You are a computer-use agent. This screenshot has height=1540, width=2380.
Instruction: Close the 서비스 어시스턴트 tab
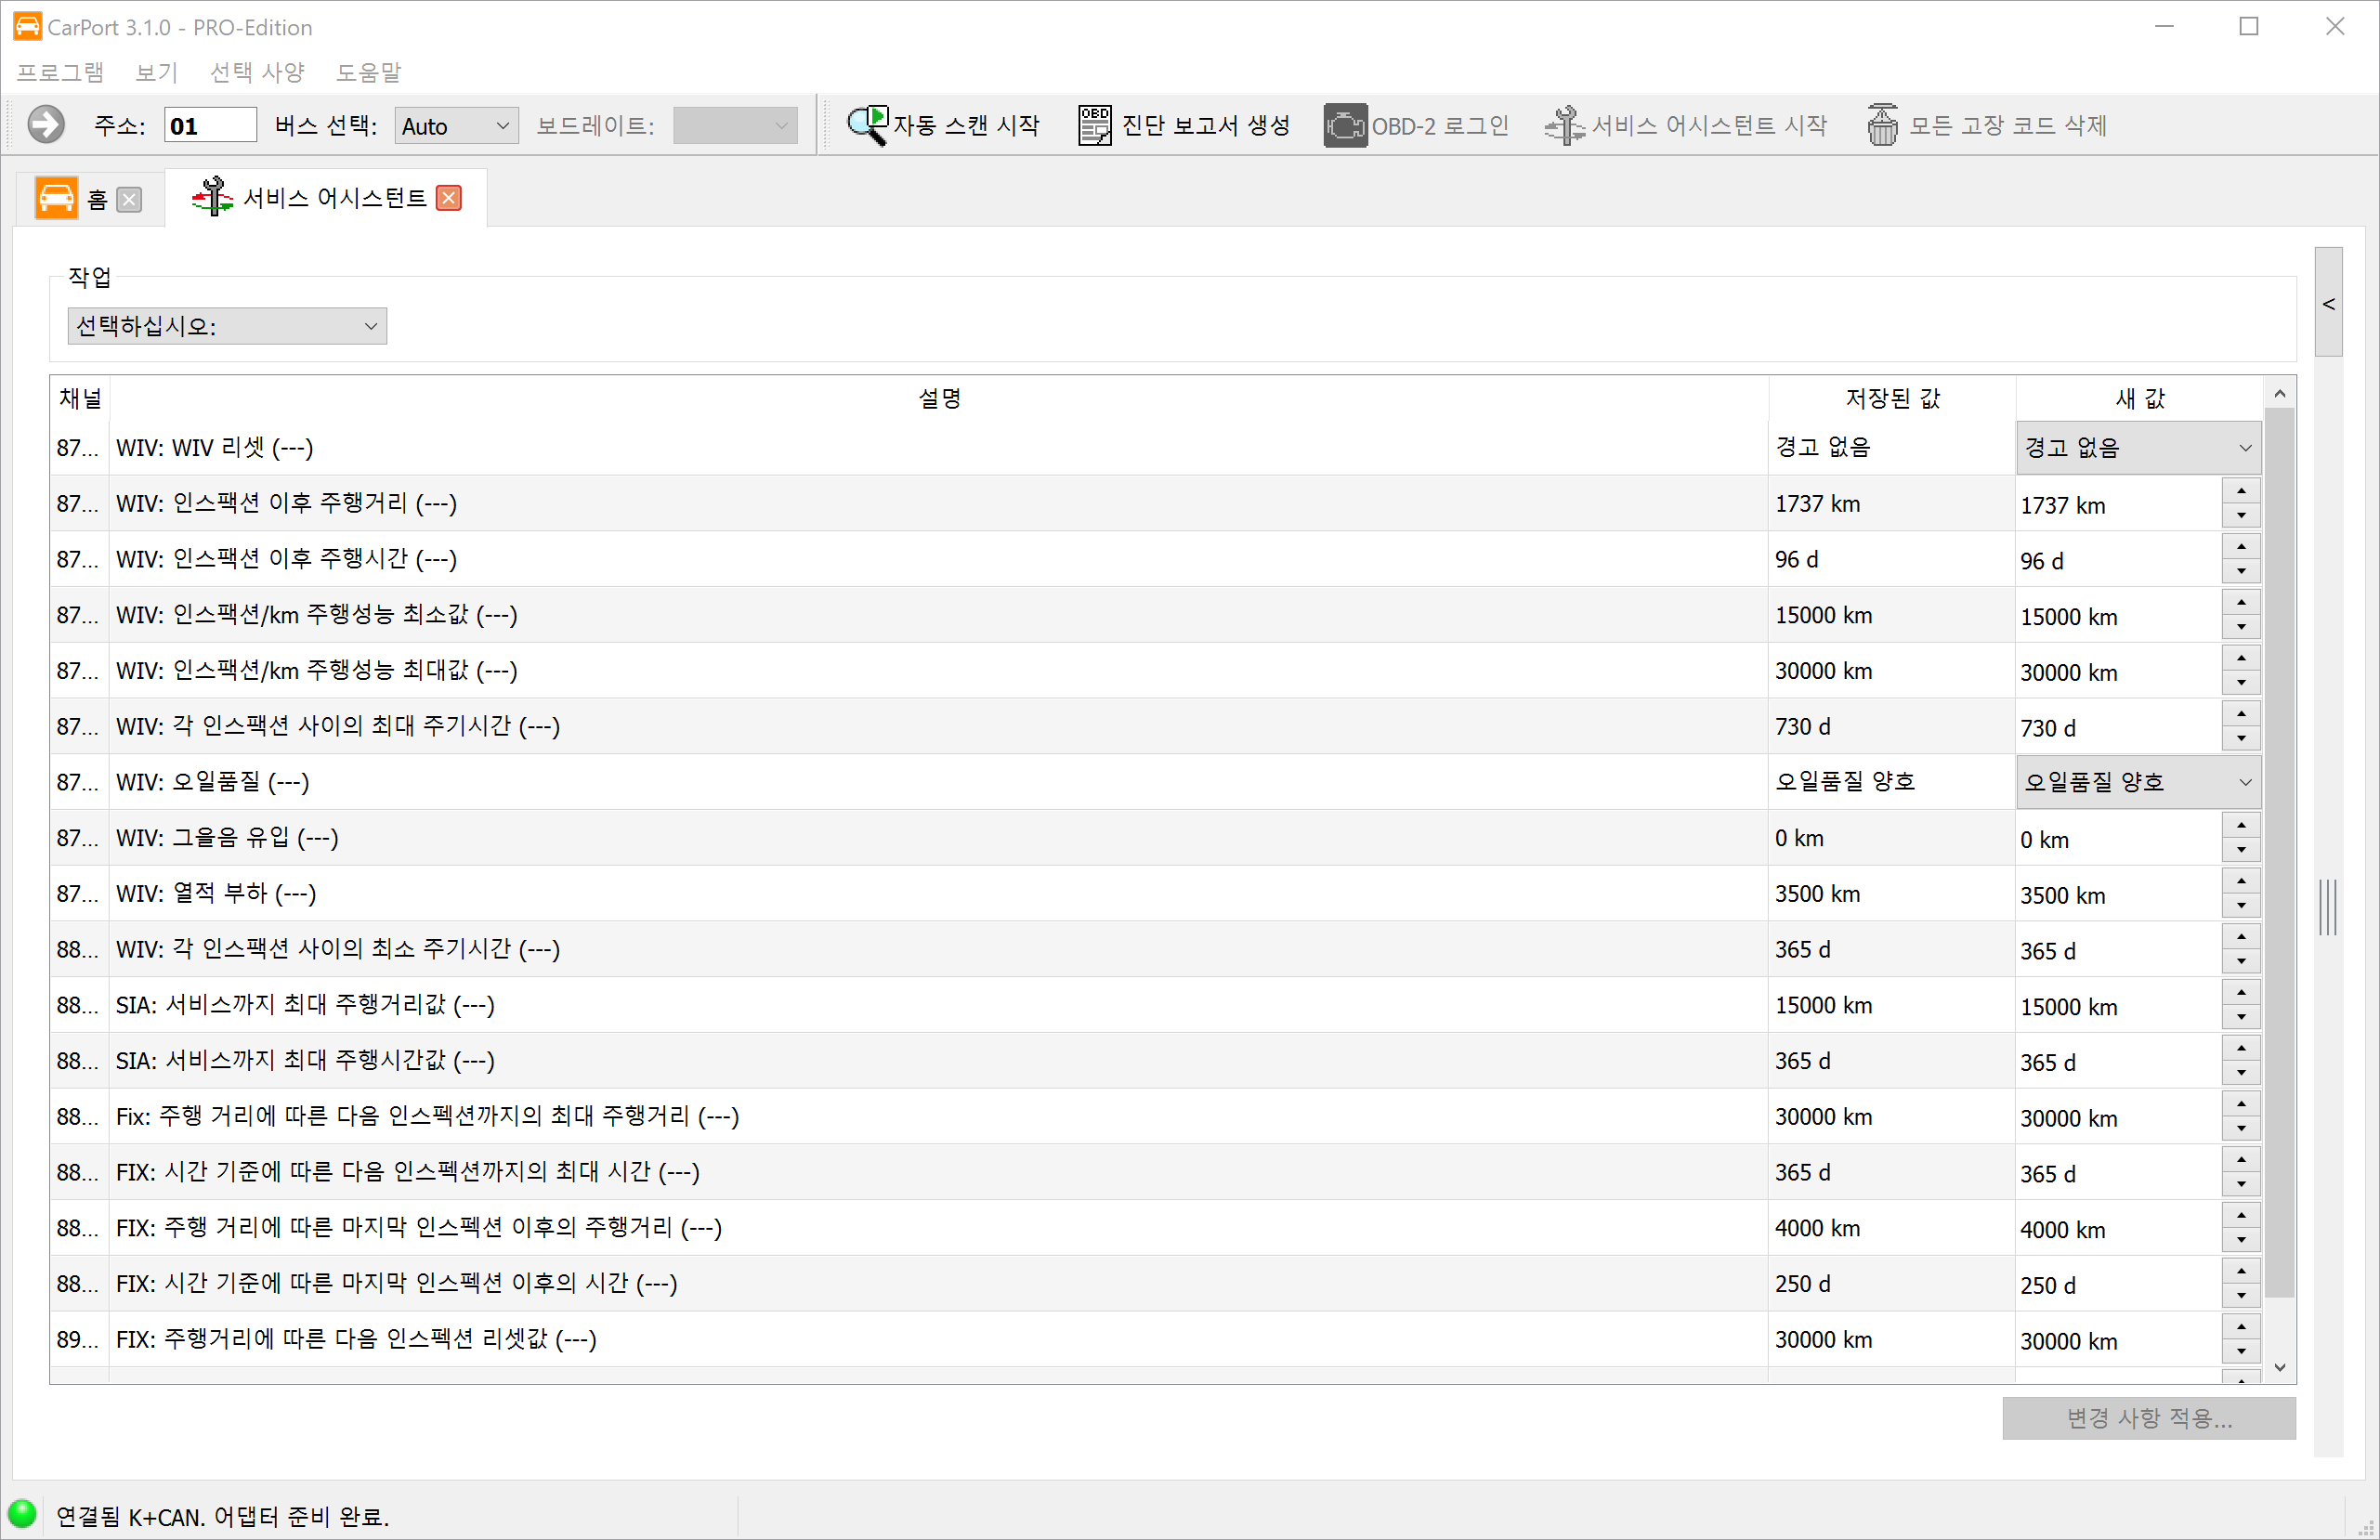pyautogui.click(x=448, y=197)
